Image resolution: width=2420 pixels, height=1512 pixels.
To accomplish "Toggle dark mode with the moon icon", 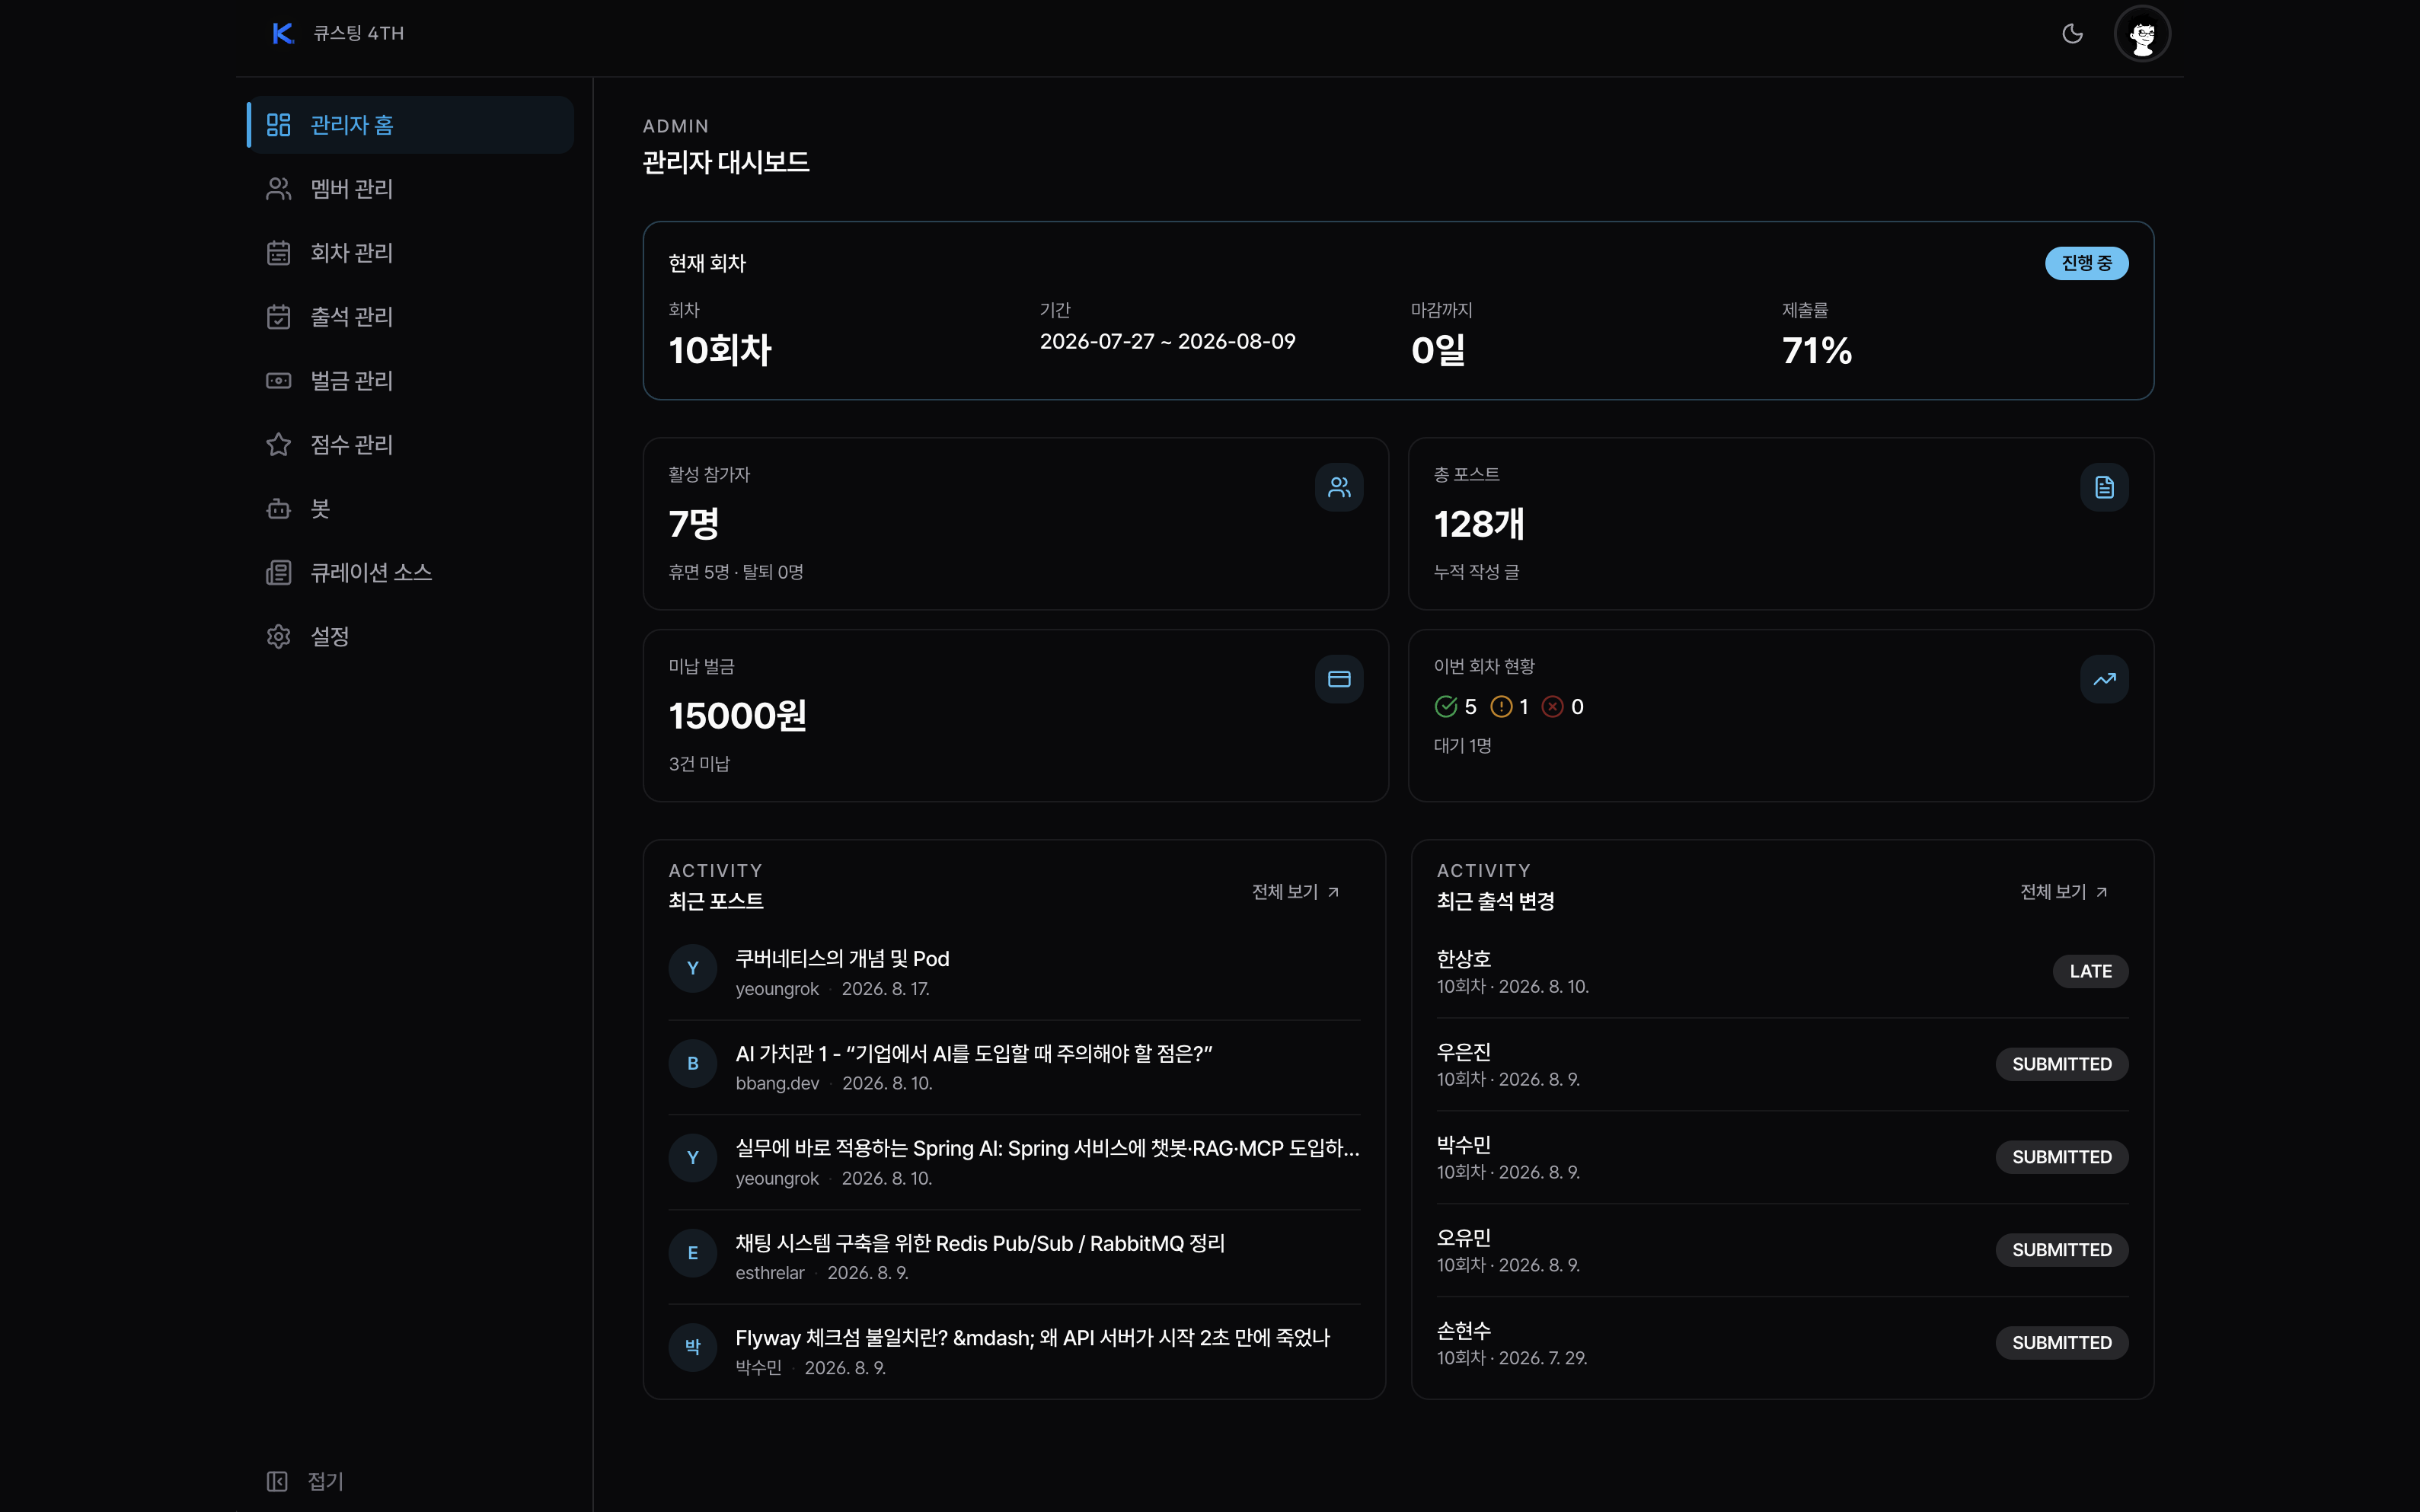I will [x=2072, y=34].
